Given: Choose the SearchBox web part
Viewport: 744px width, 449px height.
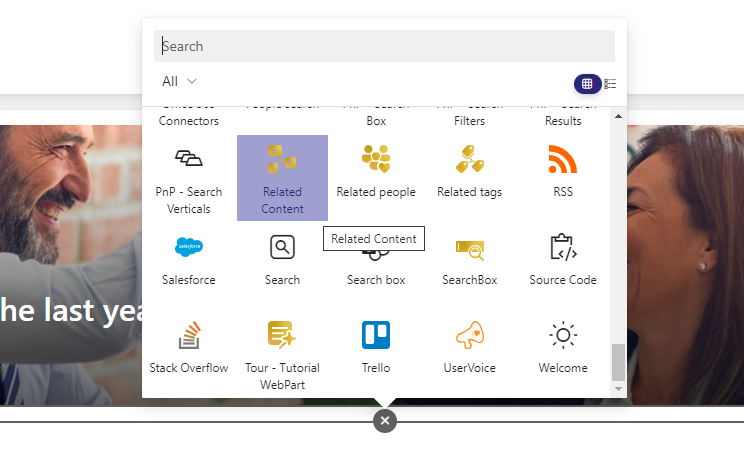Looking at the screenshot, I should point(469,260).
